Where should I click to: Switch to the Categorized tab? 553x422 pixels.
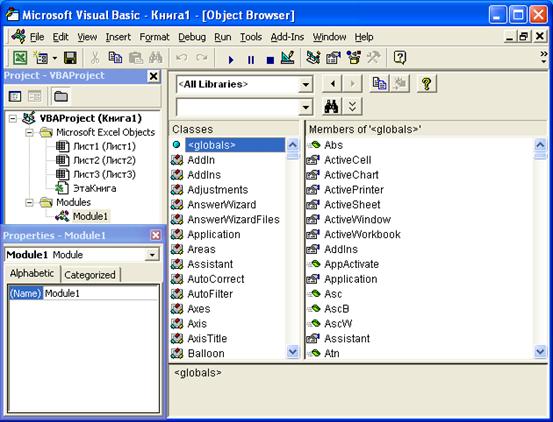point(90,275)
